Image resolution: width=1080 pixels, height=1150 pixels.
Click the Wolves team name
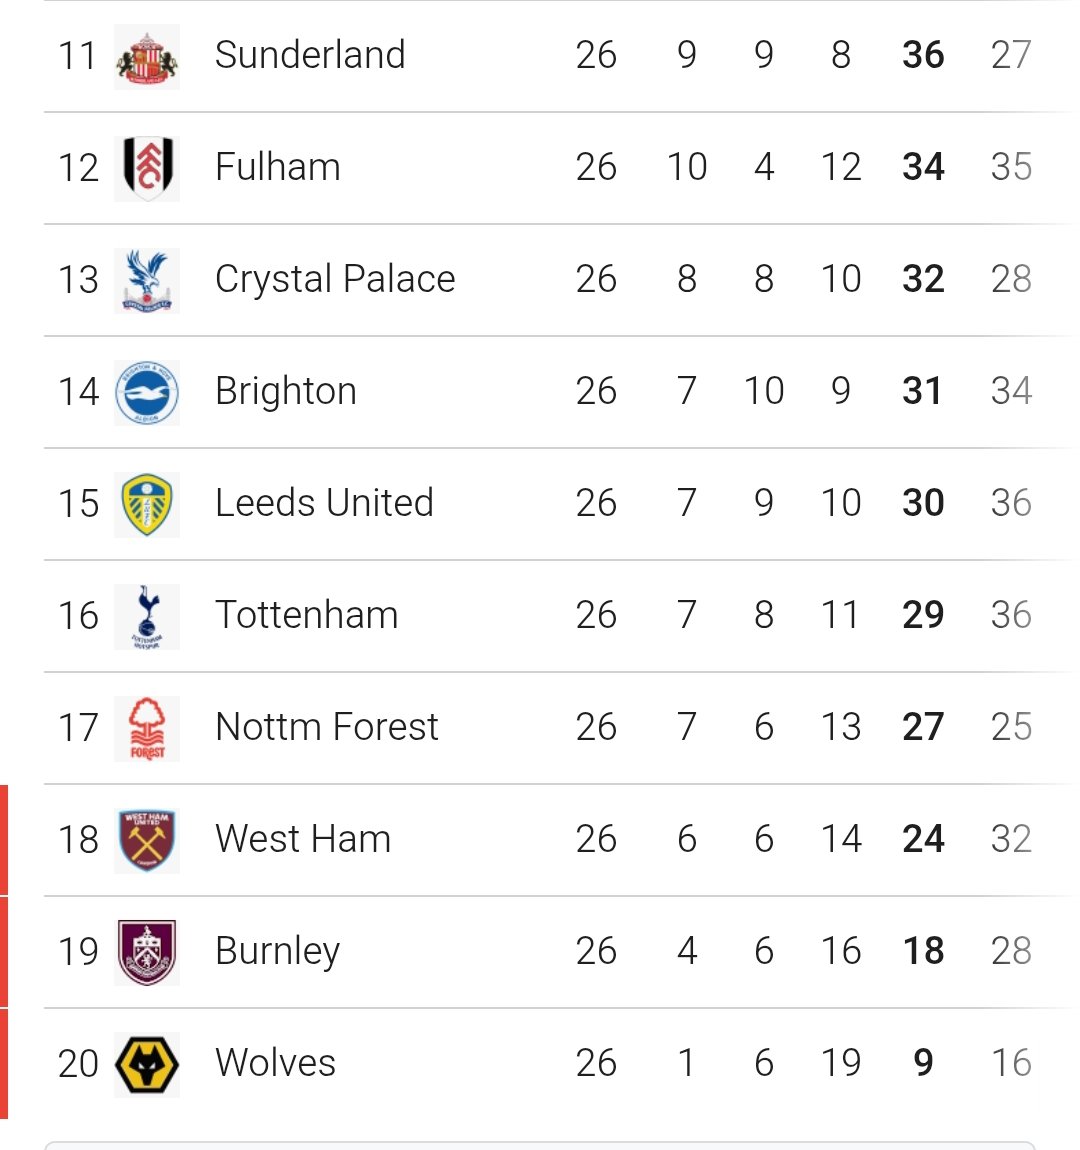point(275,1063)
